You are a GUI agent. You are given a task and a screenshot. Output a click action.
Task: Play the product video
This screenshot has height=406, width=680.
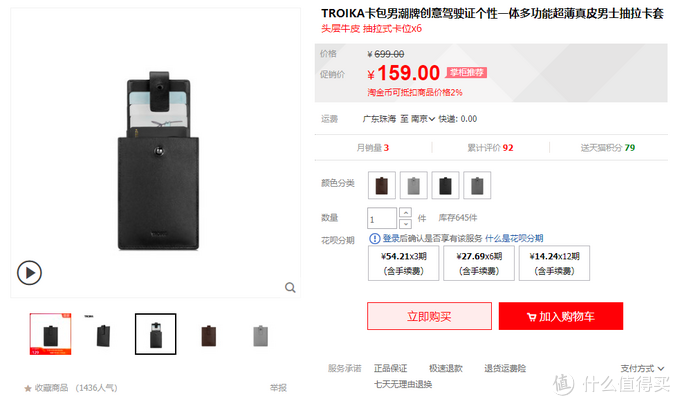pyautogui.click(x=29, y=273)
